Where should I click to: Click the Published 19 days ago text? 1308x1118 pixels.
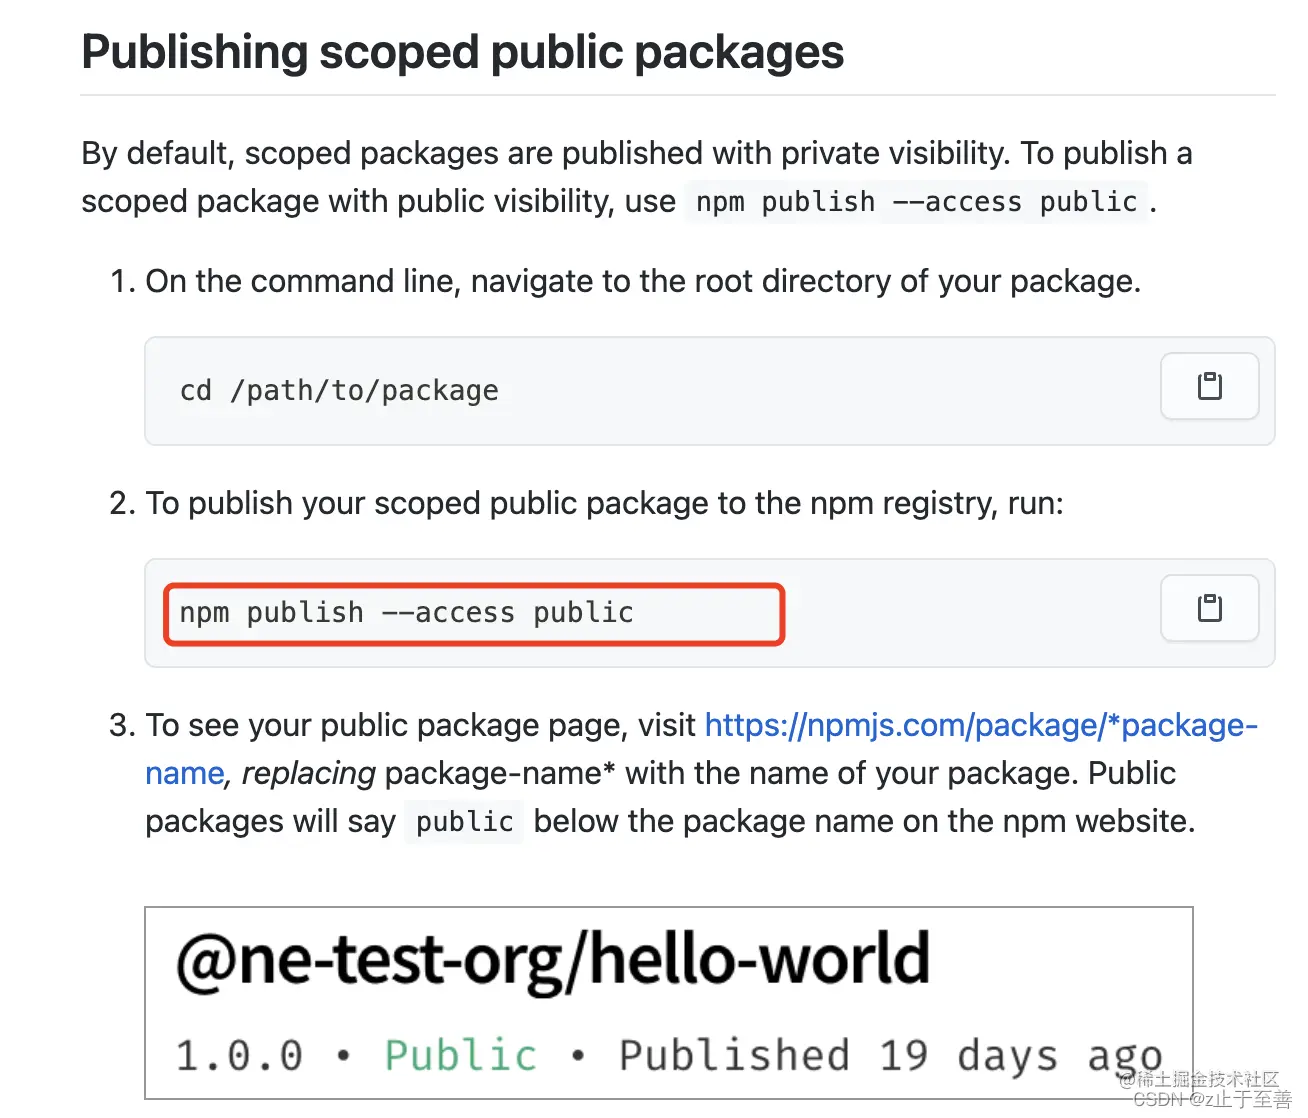tap(890, 1056)
